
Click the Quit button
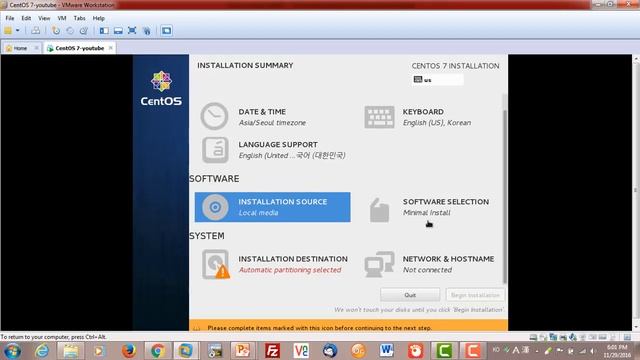(x=410, y=295)
